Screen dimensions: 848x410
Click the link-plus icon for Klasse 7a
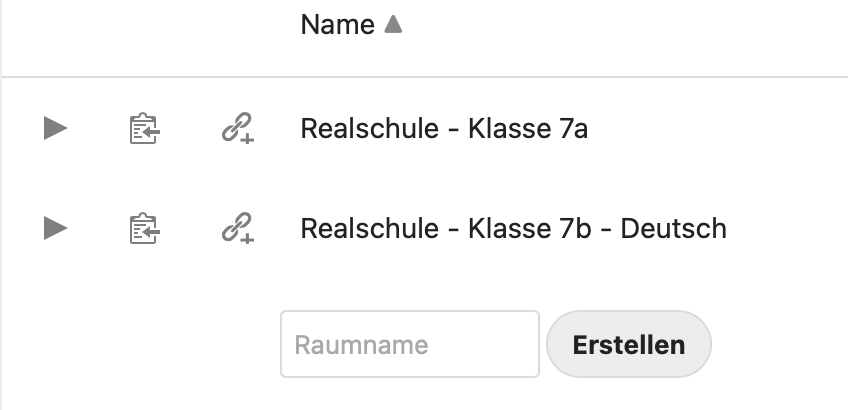[x=237, y=129]
